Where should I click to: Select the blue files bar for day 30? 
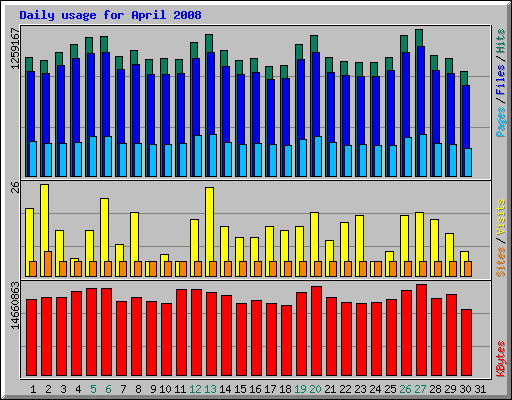[466, 117]
